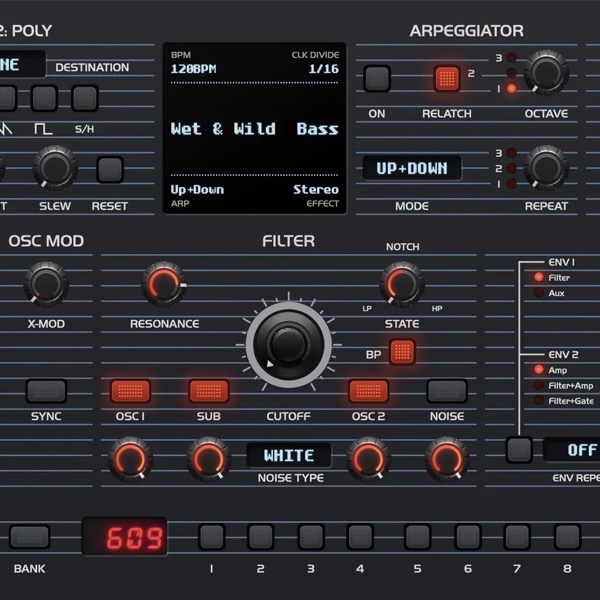Enable the NOISE mixer button
Image resolution: width=600 pixels, height=600 pixels.
[447, 391]
